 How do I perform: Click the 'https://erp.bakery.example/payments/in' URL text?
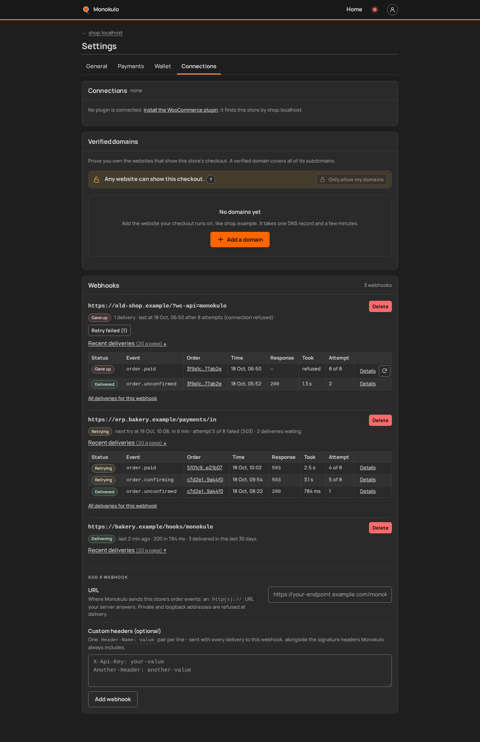(x=152, y=419)
